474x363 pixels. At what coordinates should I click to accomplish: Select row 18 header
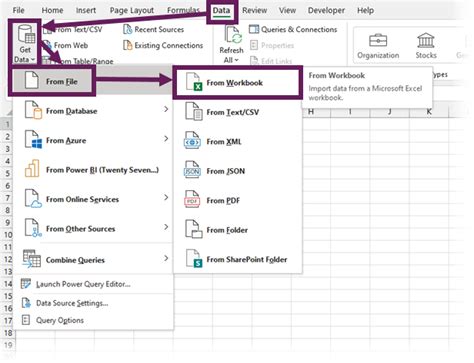tap(8, 333)
